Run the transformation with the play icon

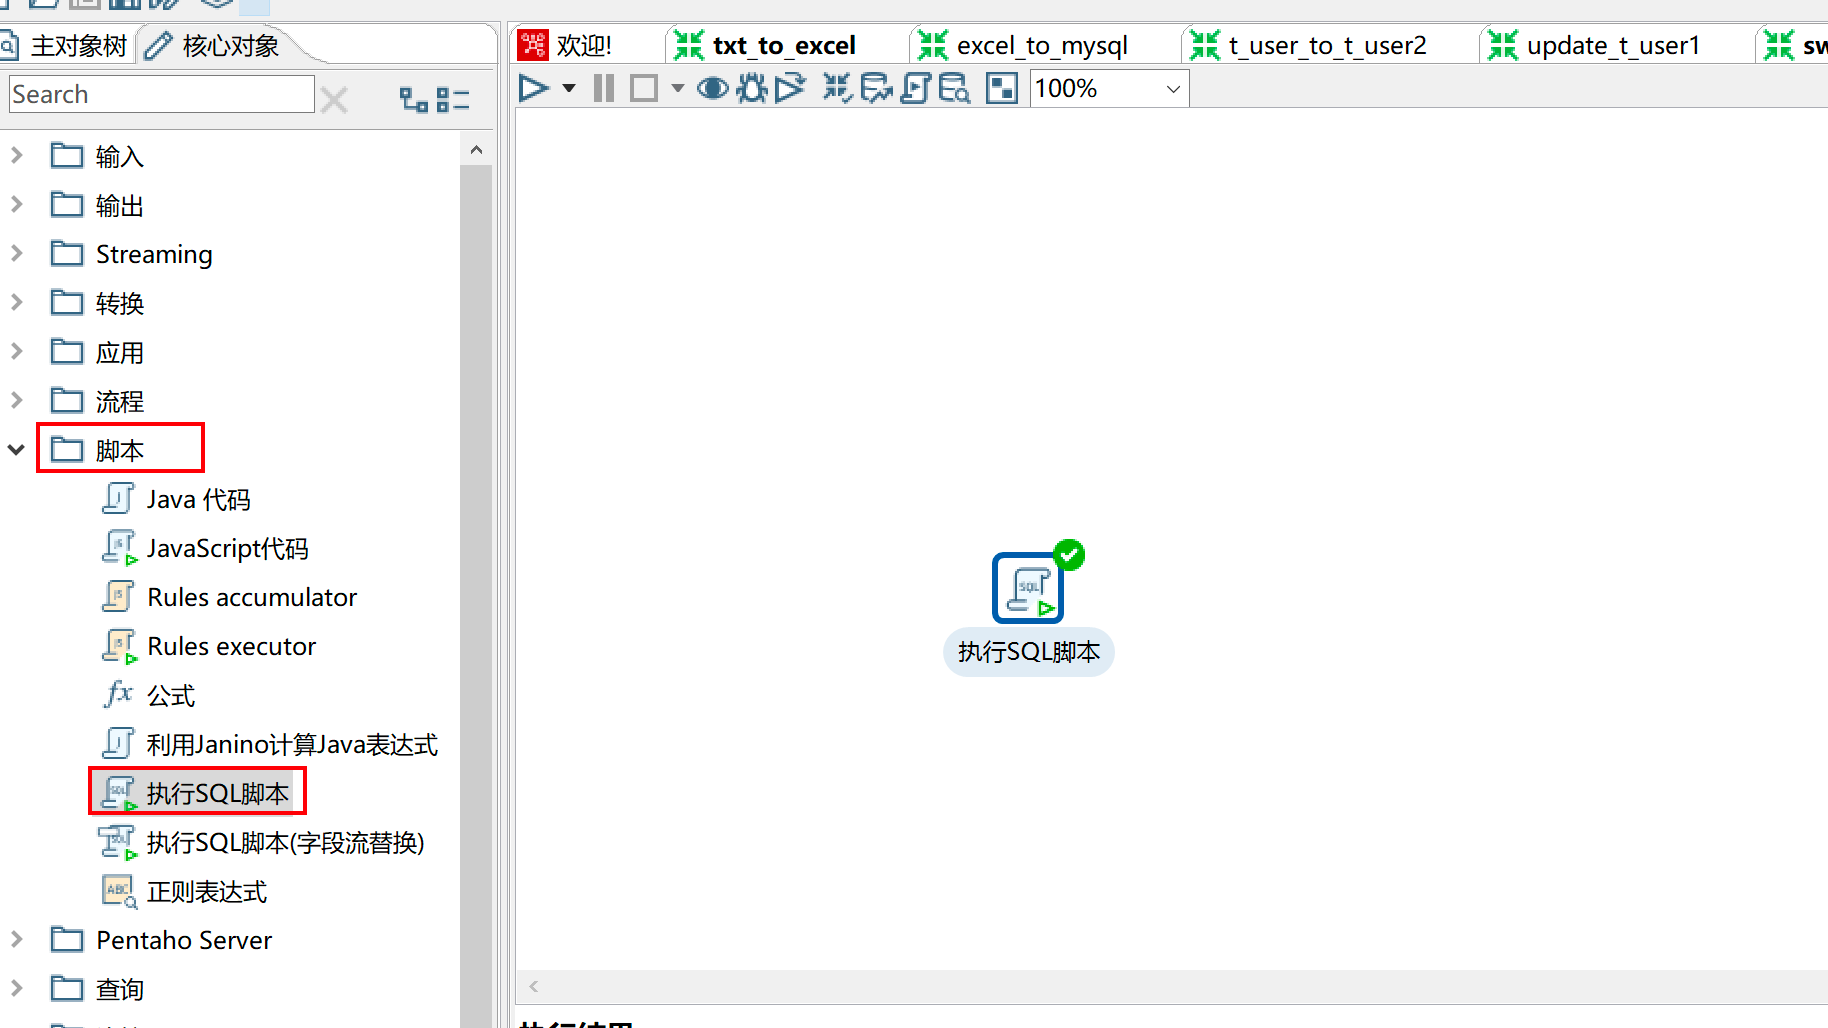(x=534, y=89)
